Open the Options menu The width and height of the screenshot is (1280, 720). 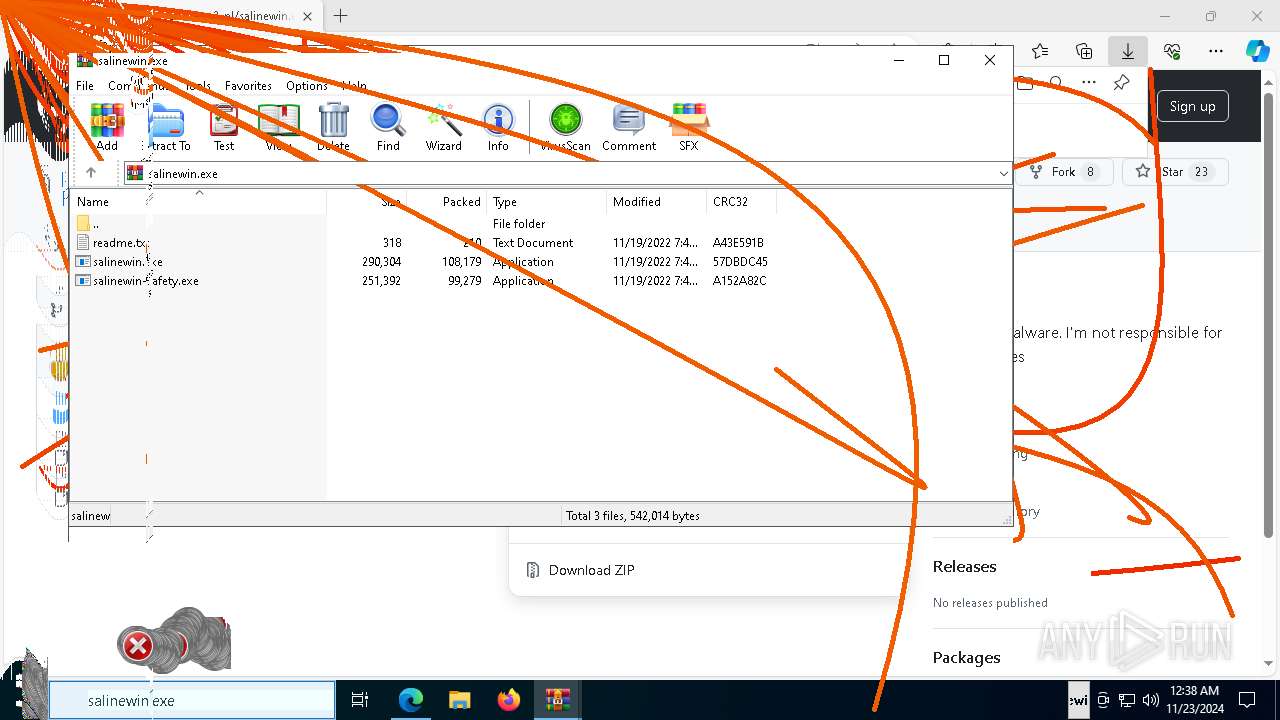[x=307, y=86]
